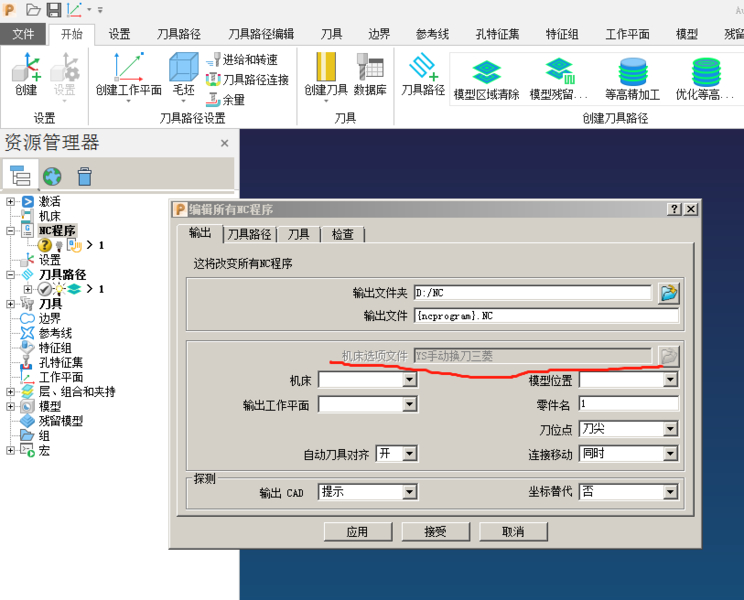This screenshot has height=600, width=744.
Task: Collapse the NC程序 tree node
Action: [10, 231]
